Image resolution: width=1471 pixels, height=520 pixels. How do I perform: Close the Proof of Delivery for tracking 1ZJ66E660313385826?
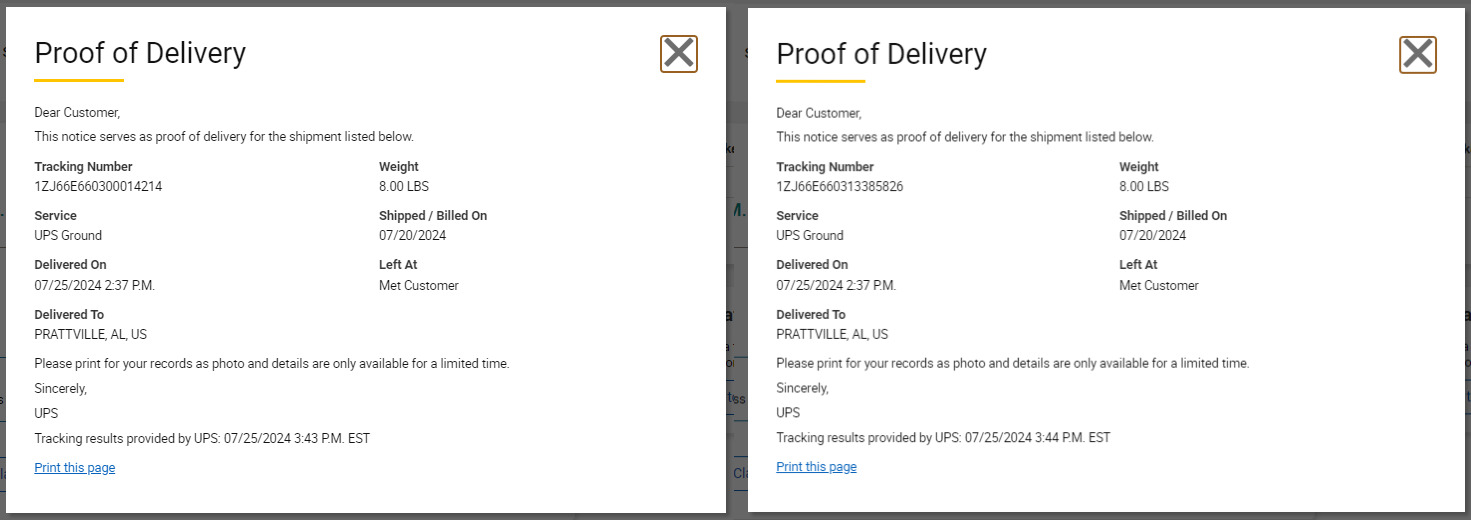click(1418, 54)
